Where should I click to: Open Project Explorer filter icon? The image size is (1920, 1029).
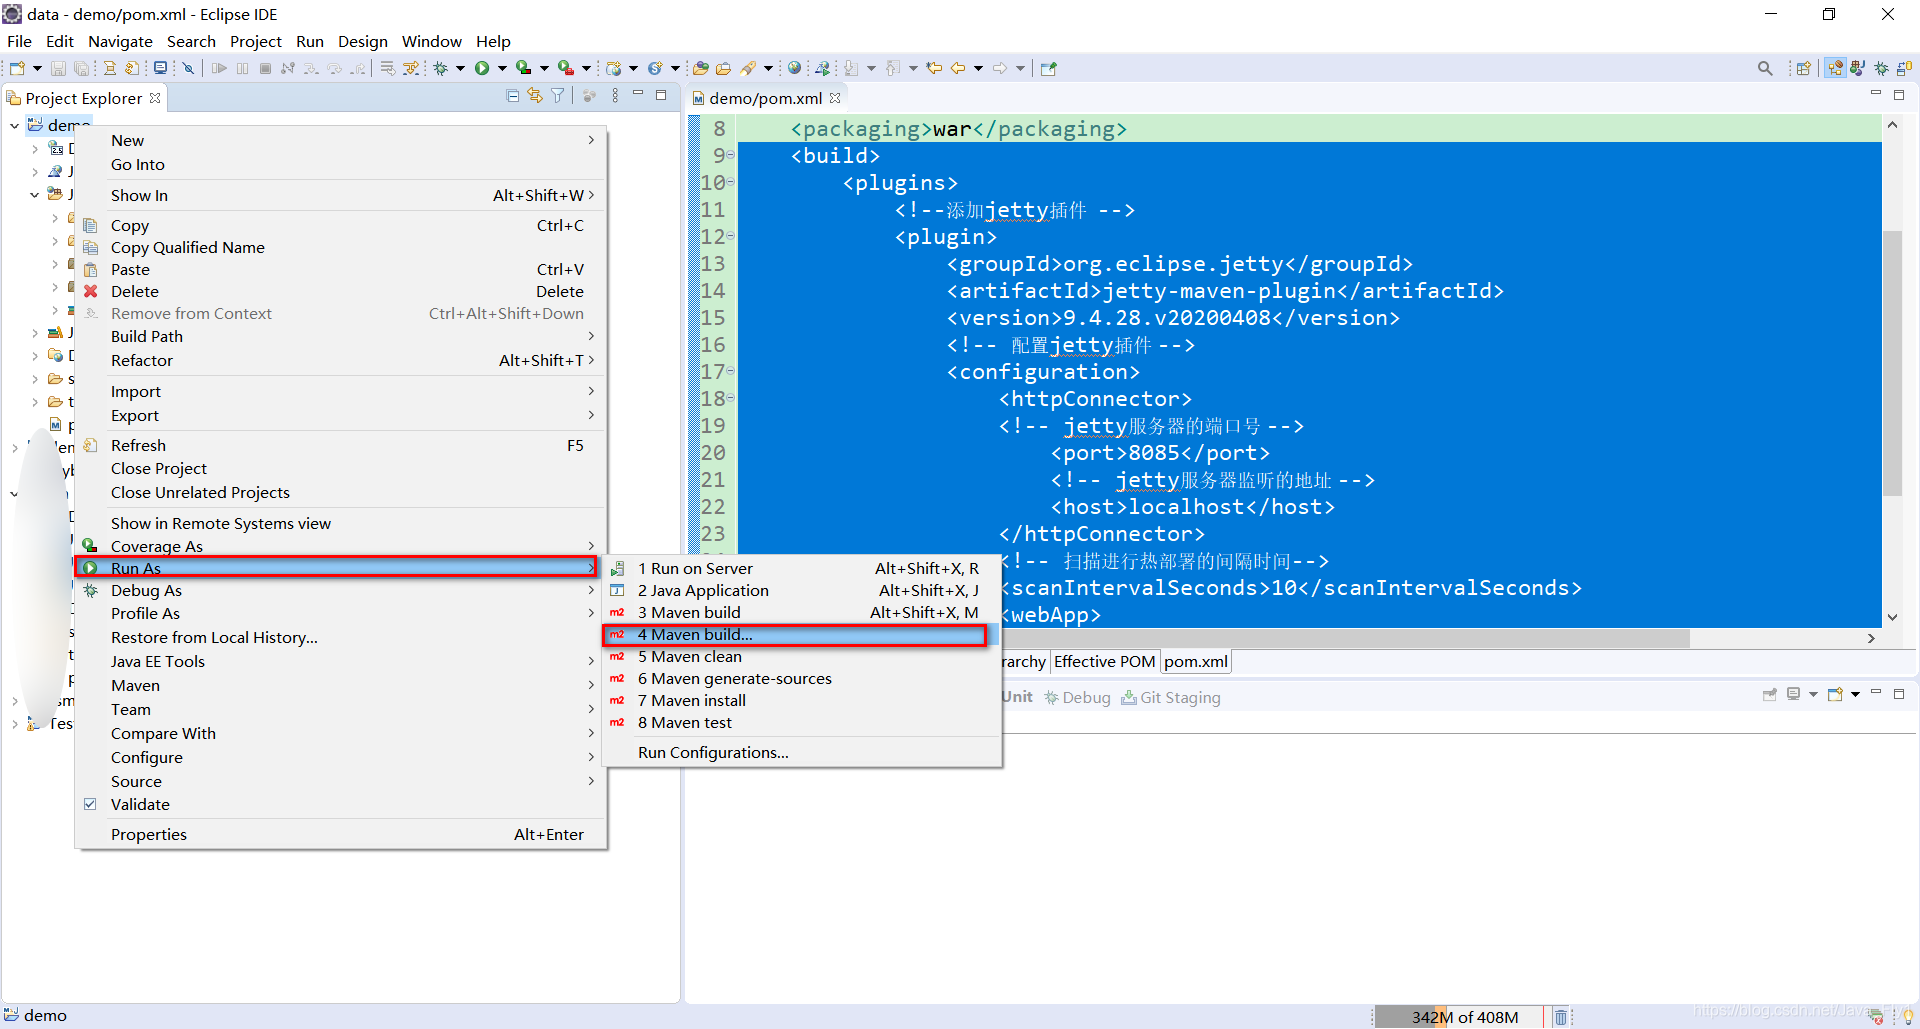[558, 96]
